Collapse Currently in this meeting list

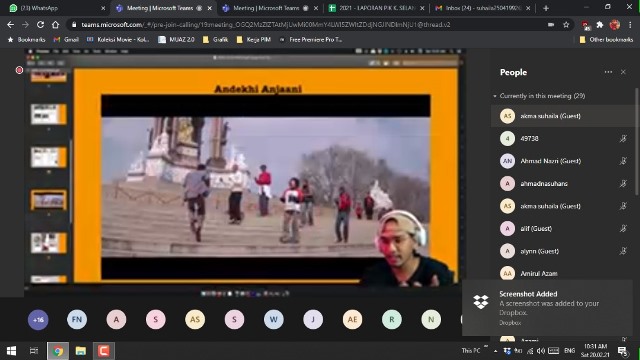click(495, 96)
